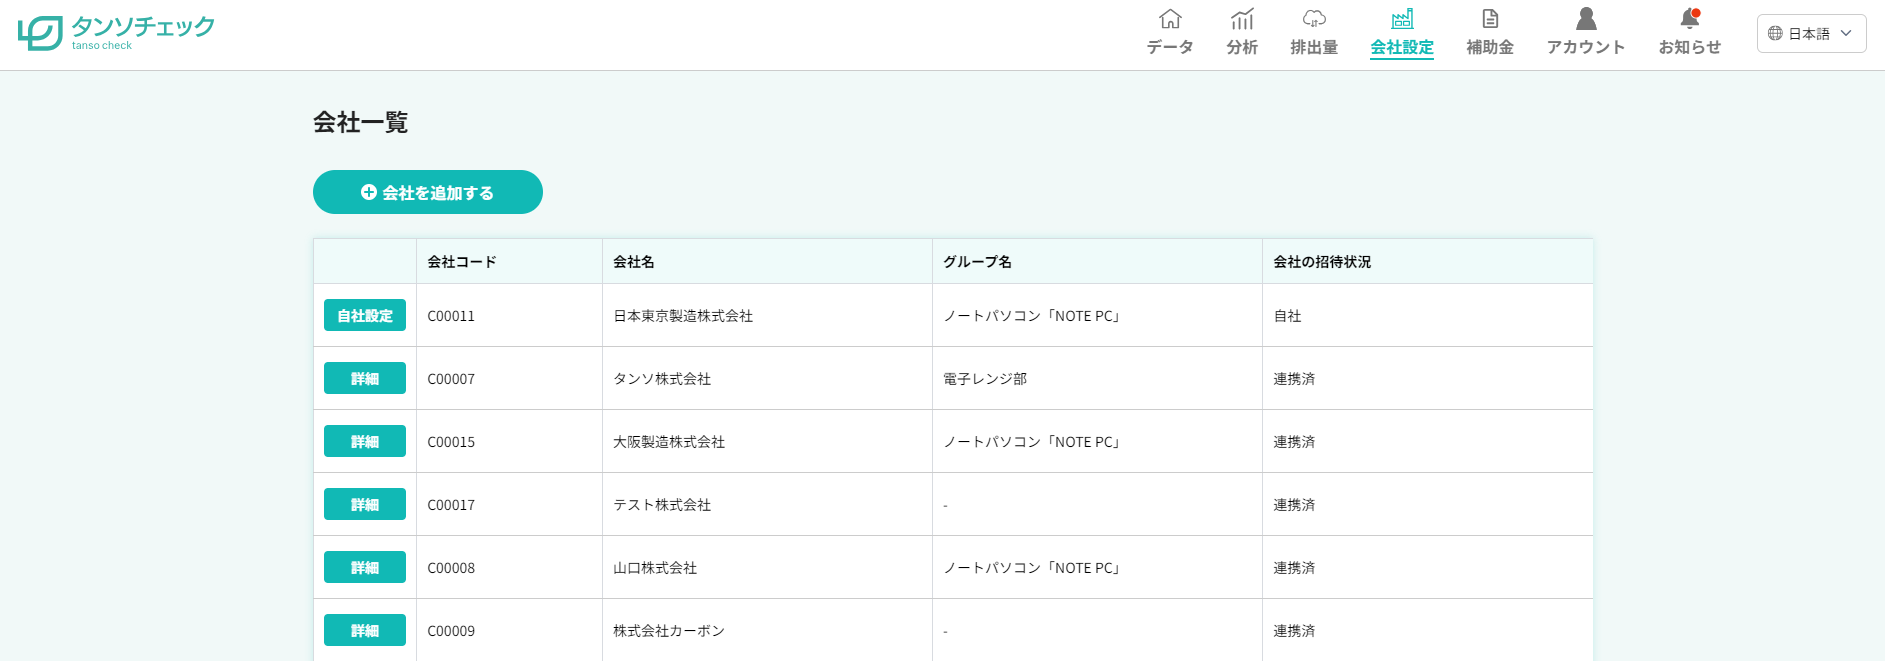Click the 会社名 column header
Screen dimensions: 1885x661
634,262
